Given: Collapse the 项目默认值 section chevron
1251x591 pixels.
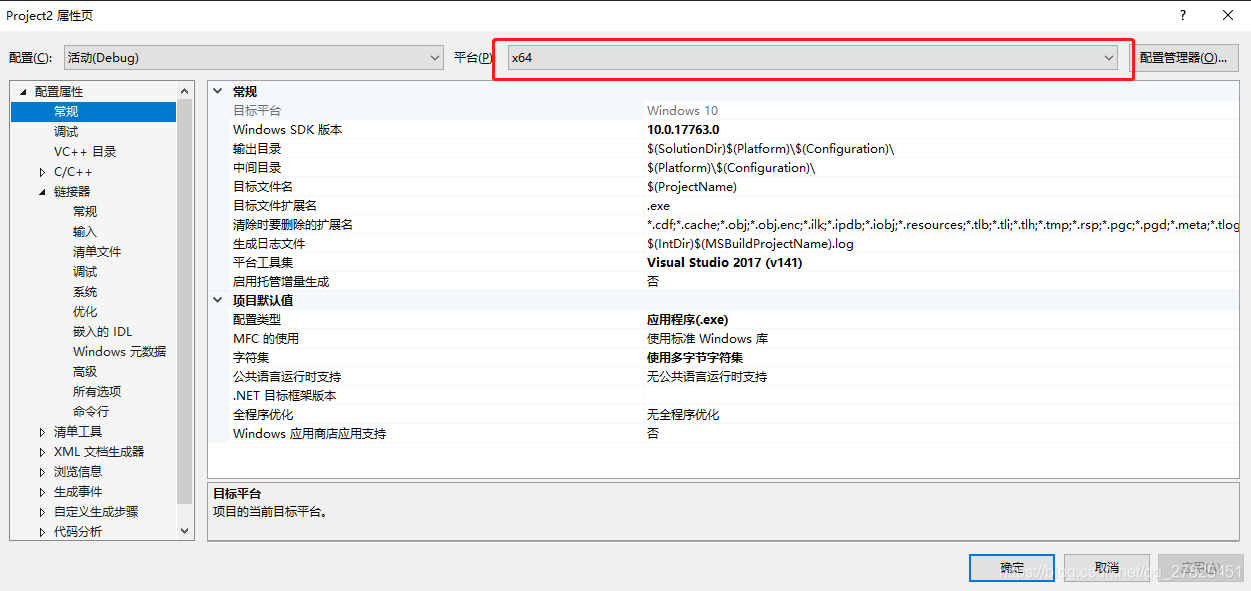Looking at the screenshot, I should 217,300.
